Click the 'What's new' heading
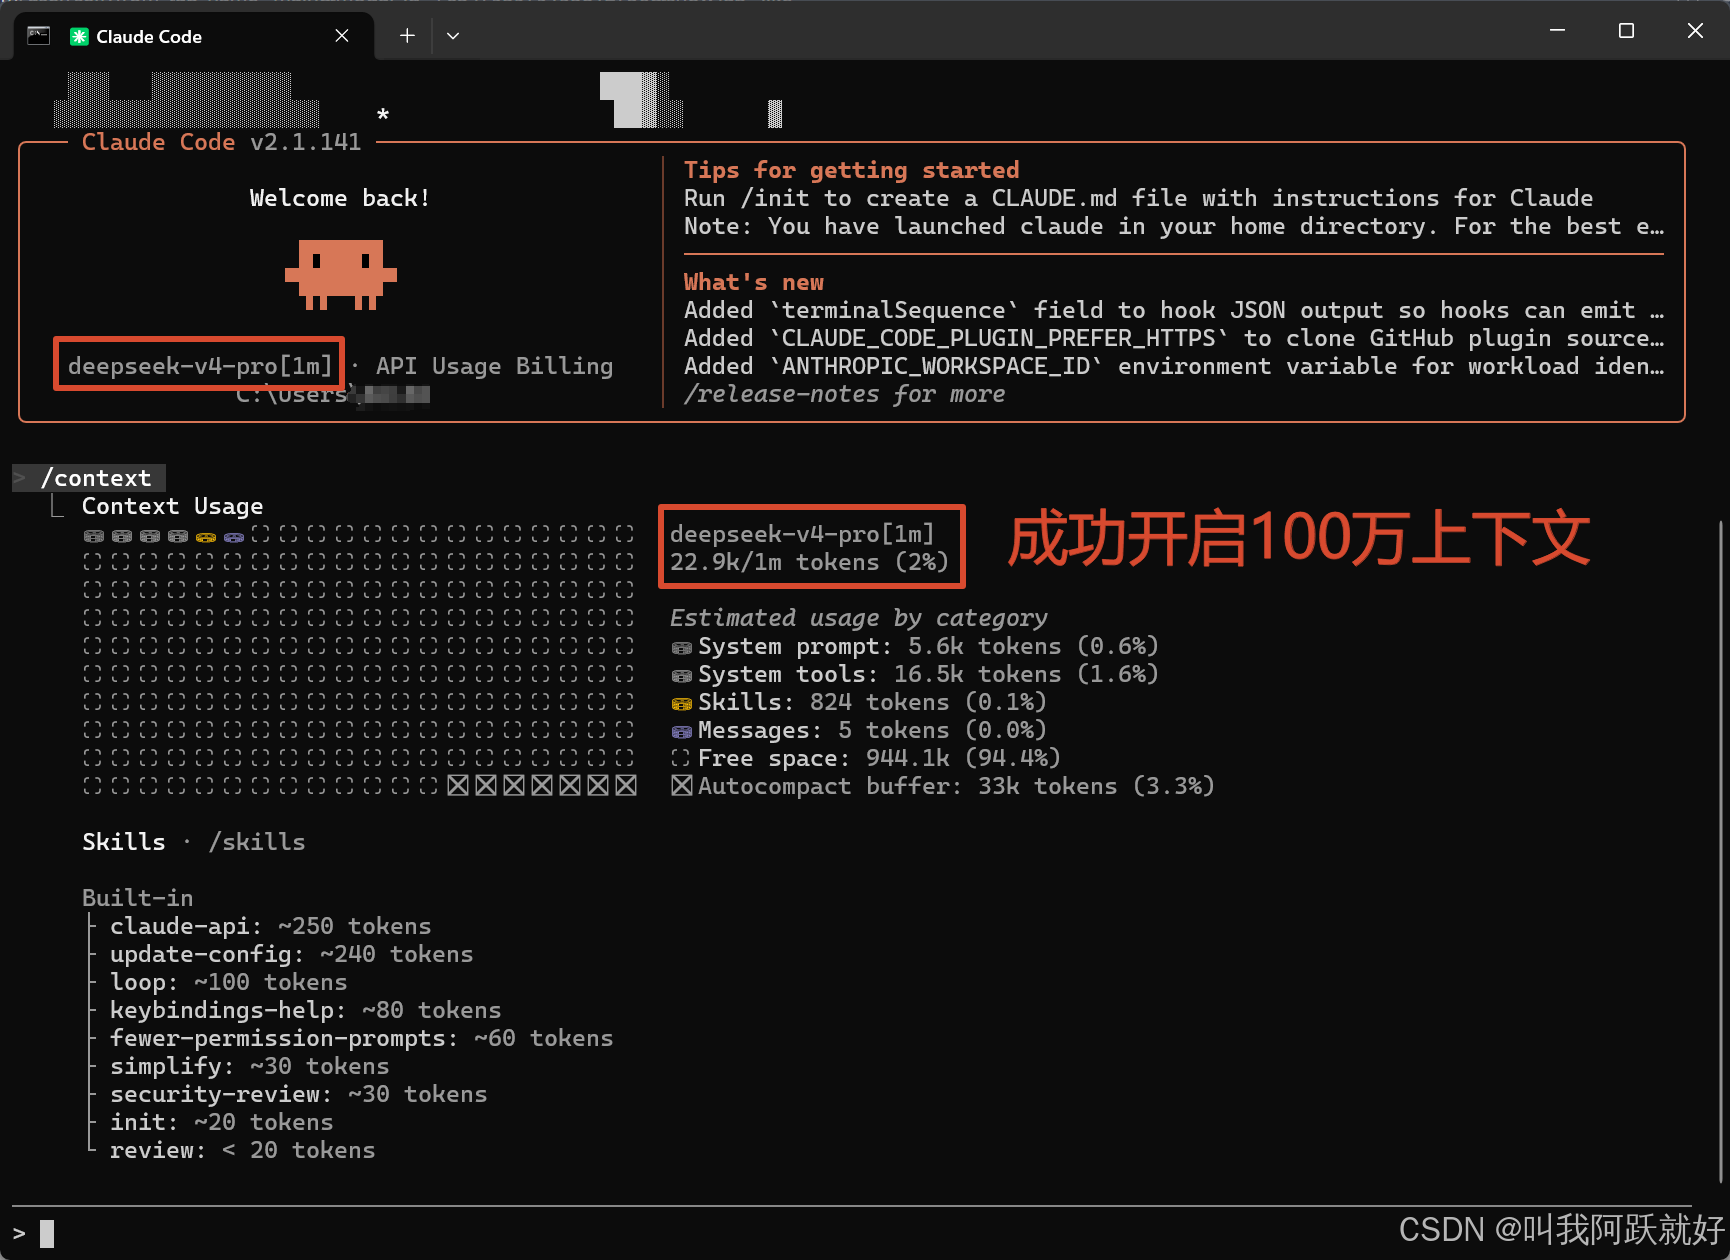 click(754, 282)
